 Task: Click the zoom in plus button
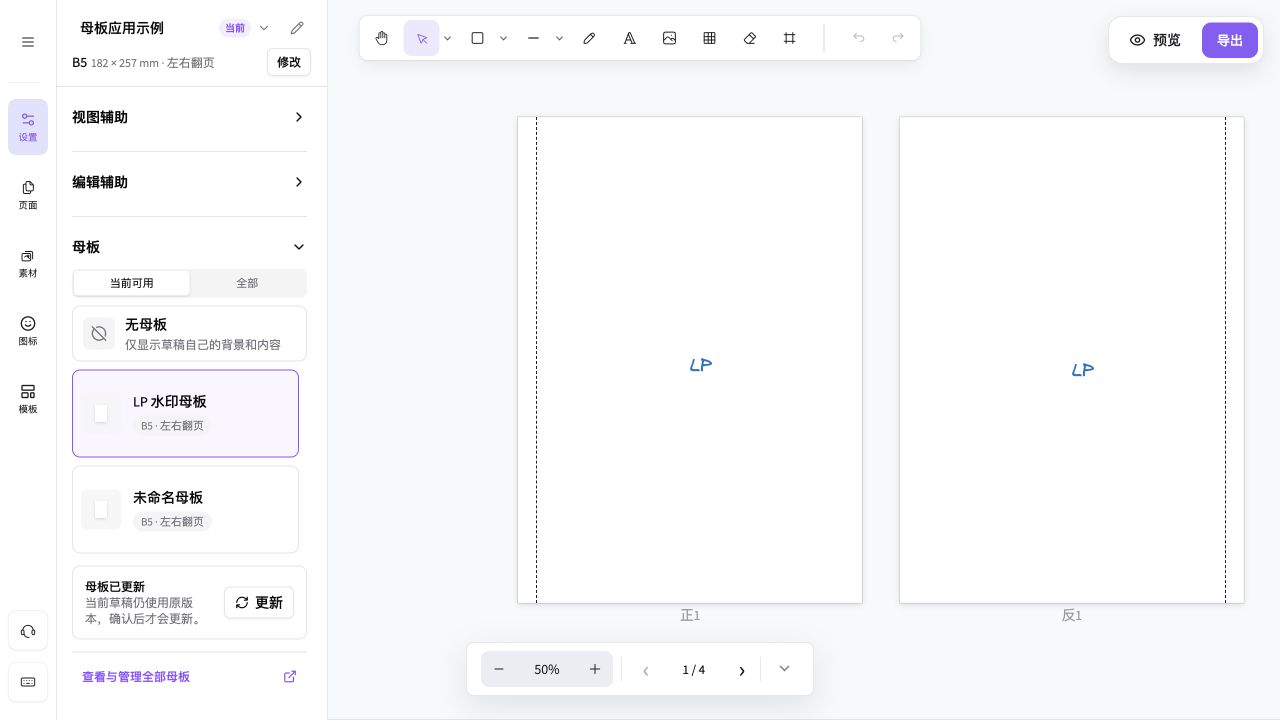click(595, 669)
